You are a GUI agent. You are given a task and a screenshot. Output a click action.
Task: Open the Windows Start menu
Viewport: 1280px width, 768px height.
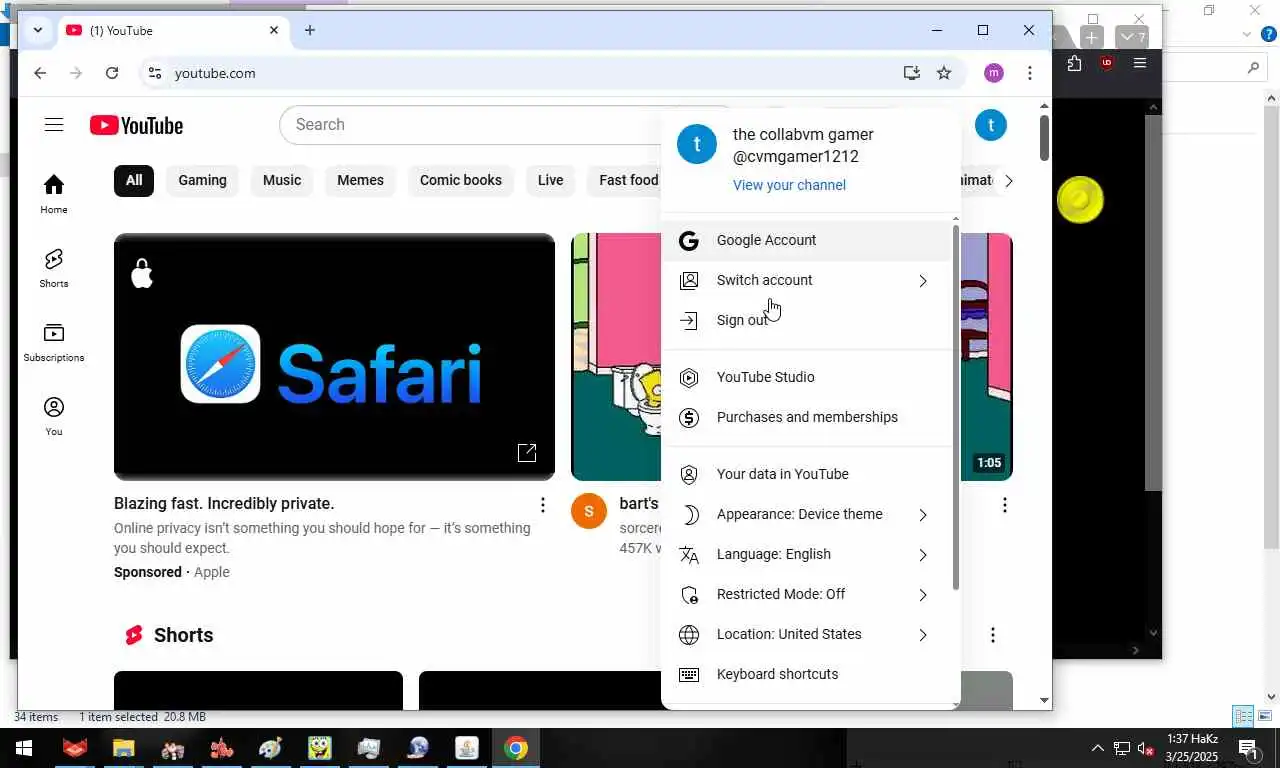tap(24, 748)
